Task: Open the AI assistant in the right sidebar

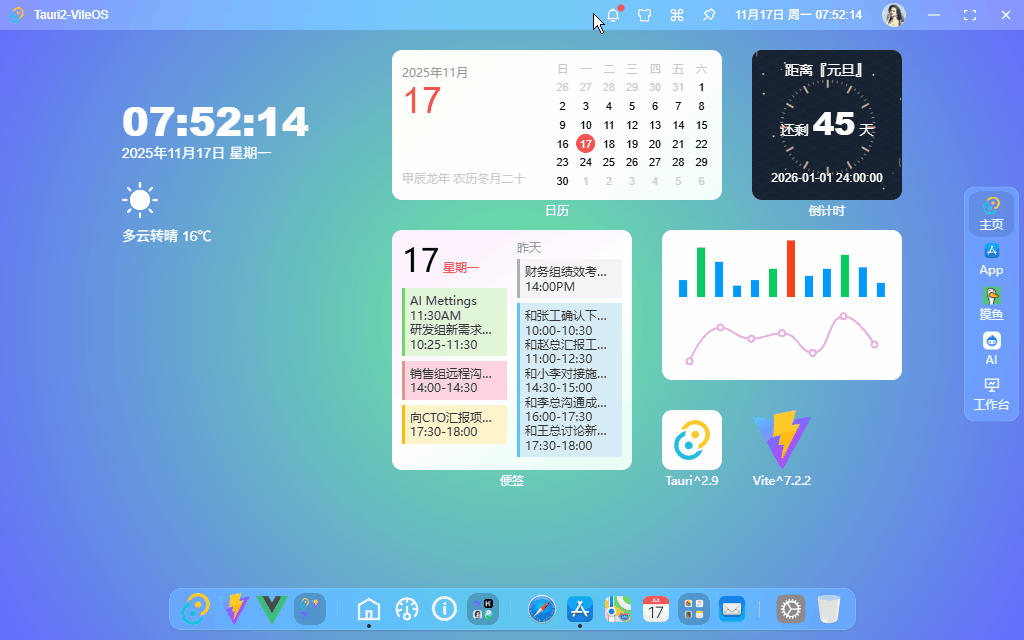Action: click(991, 348)
